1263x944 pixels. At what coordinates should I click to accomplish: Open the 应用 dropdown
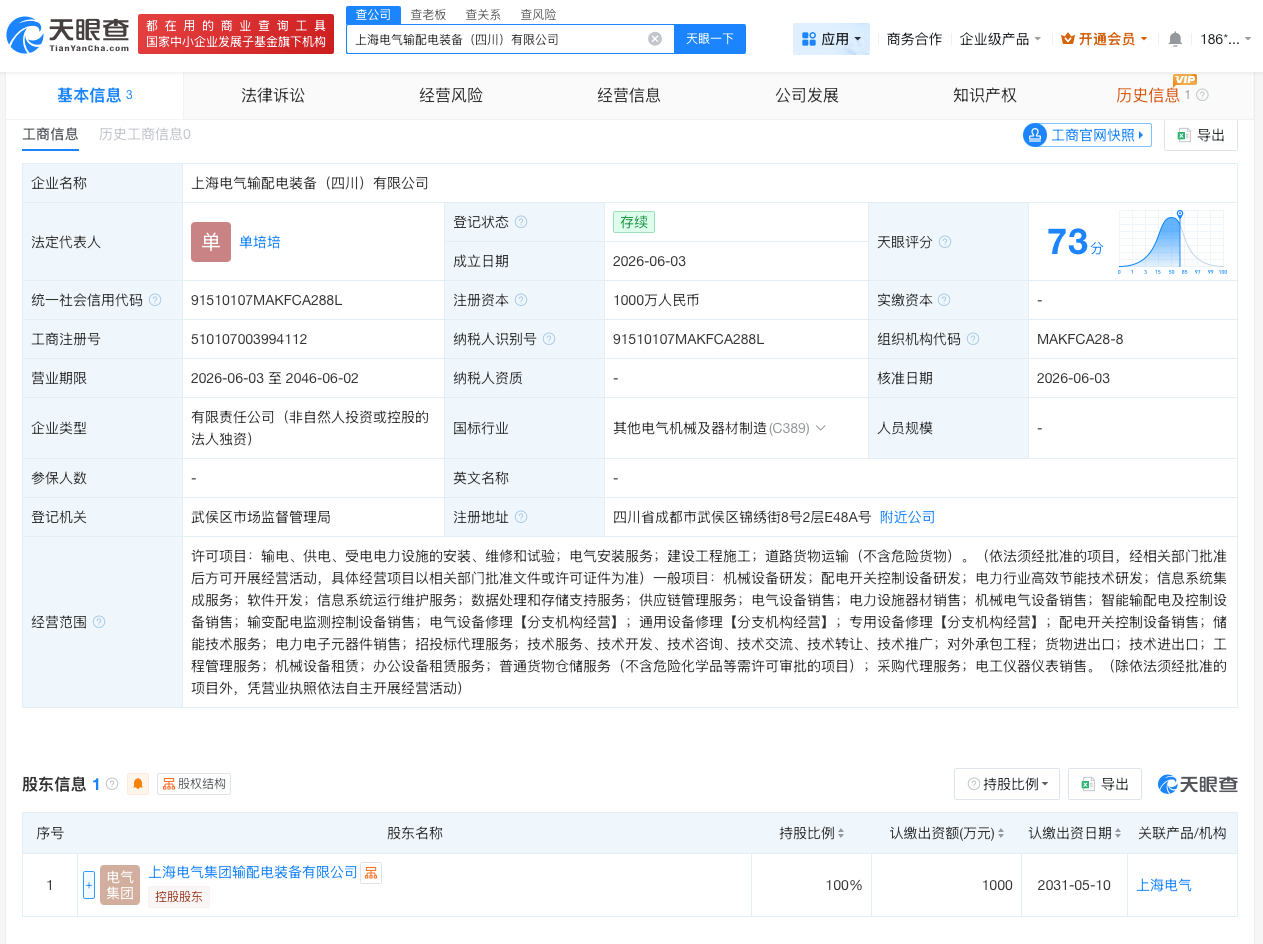pos(831,39)
